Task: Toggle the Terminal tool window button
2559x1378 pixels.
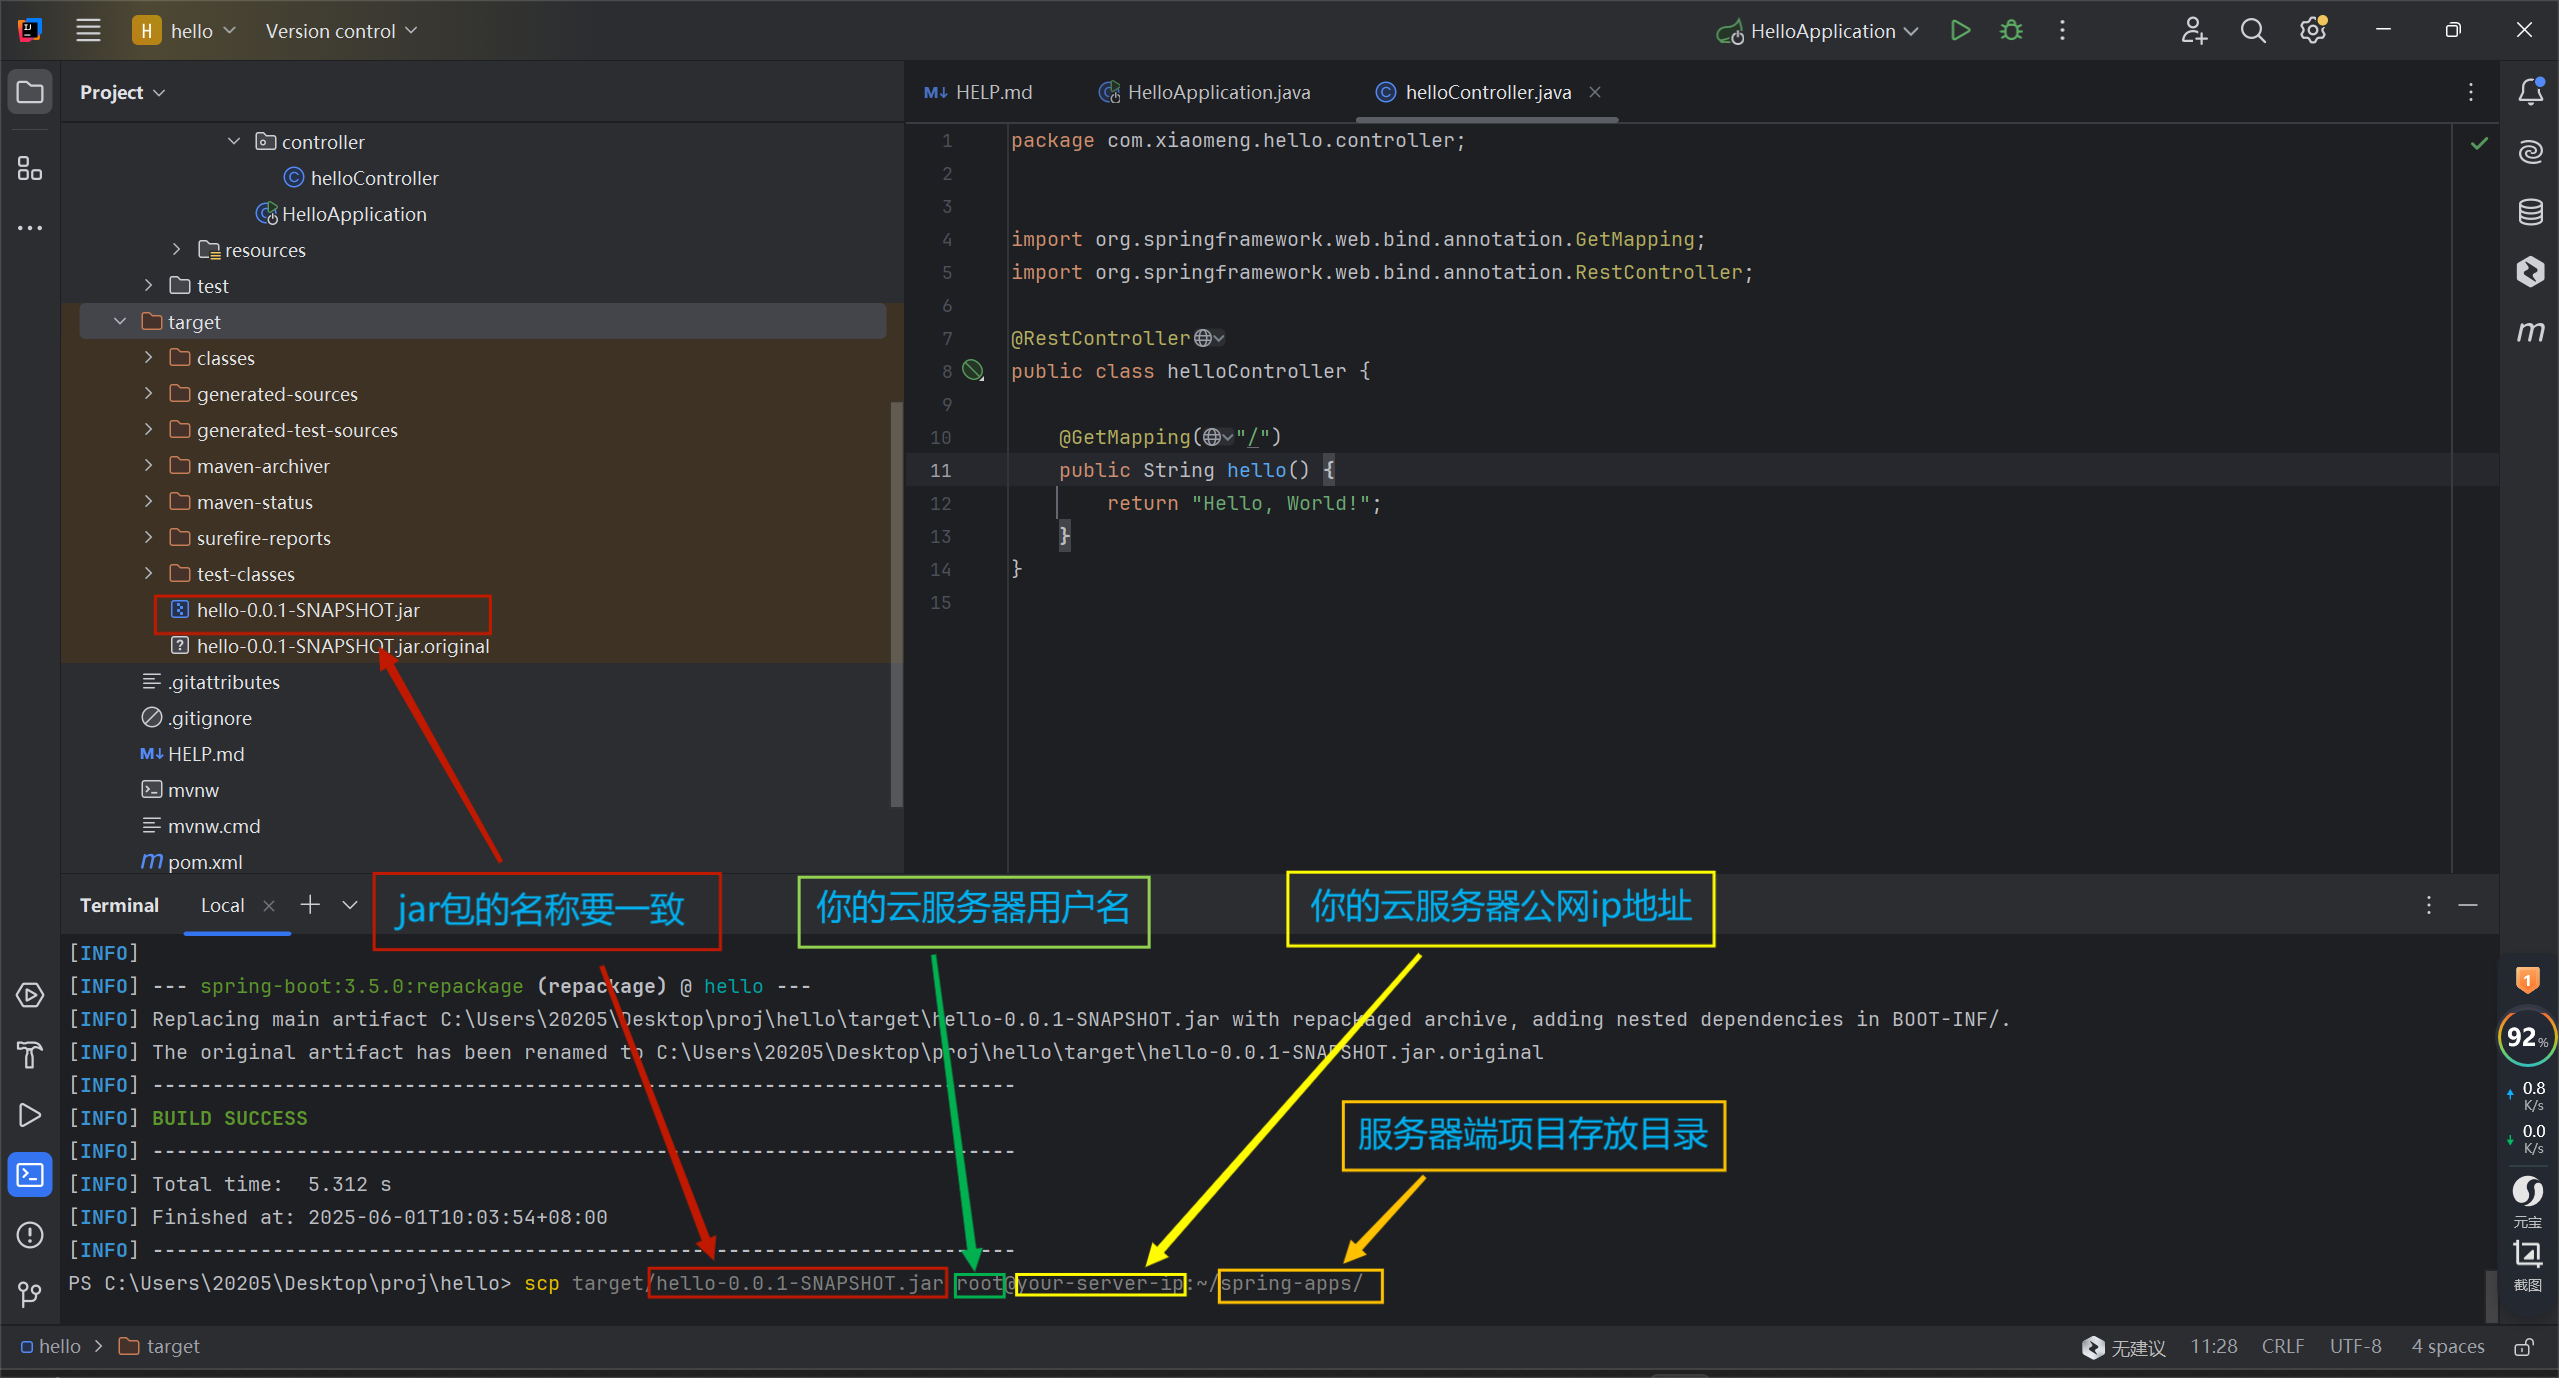Action: click(30, 1175)
